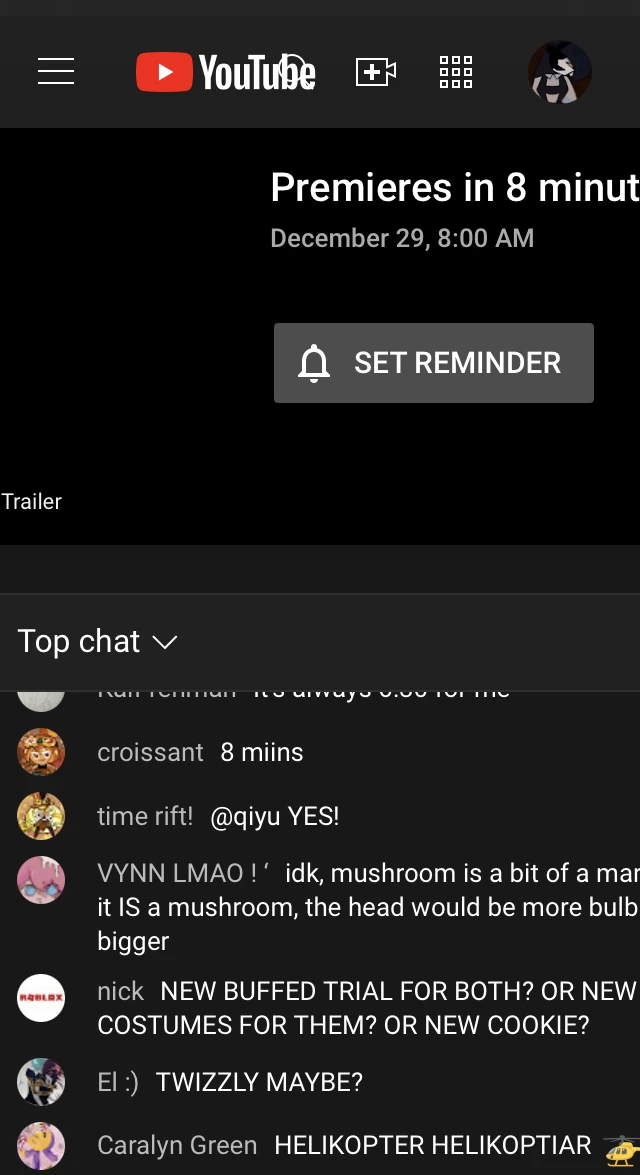Click the El :) username in chat
Image resolution: width=640 pixels, height=1175 pixels.
click(x=118, y=1082)
